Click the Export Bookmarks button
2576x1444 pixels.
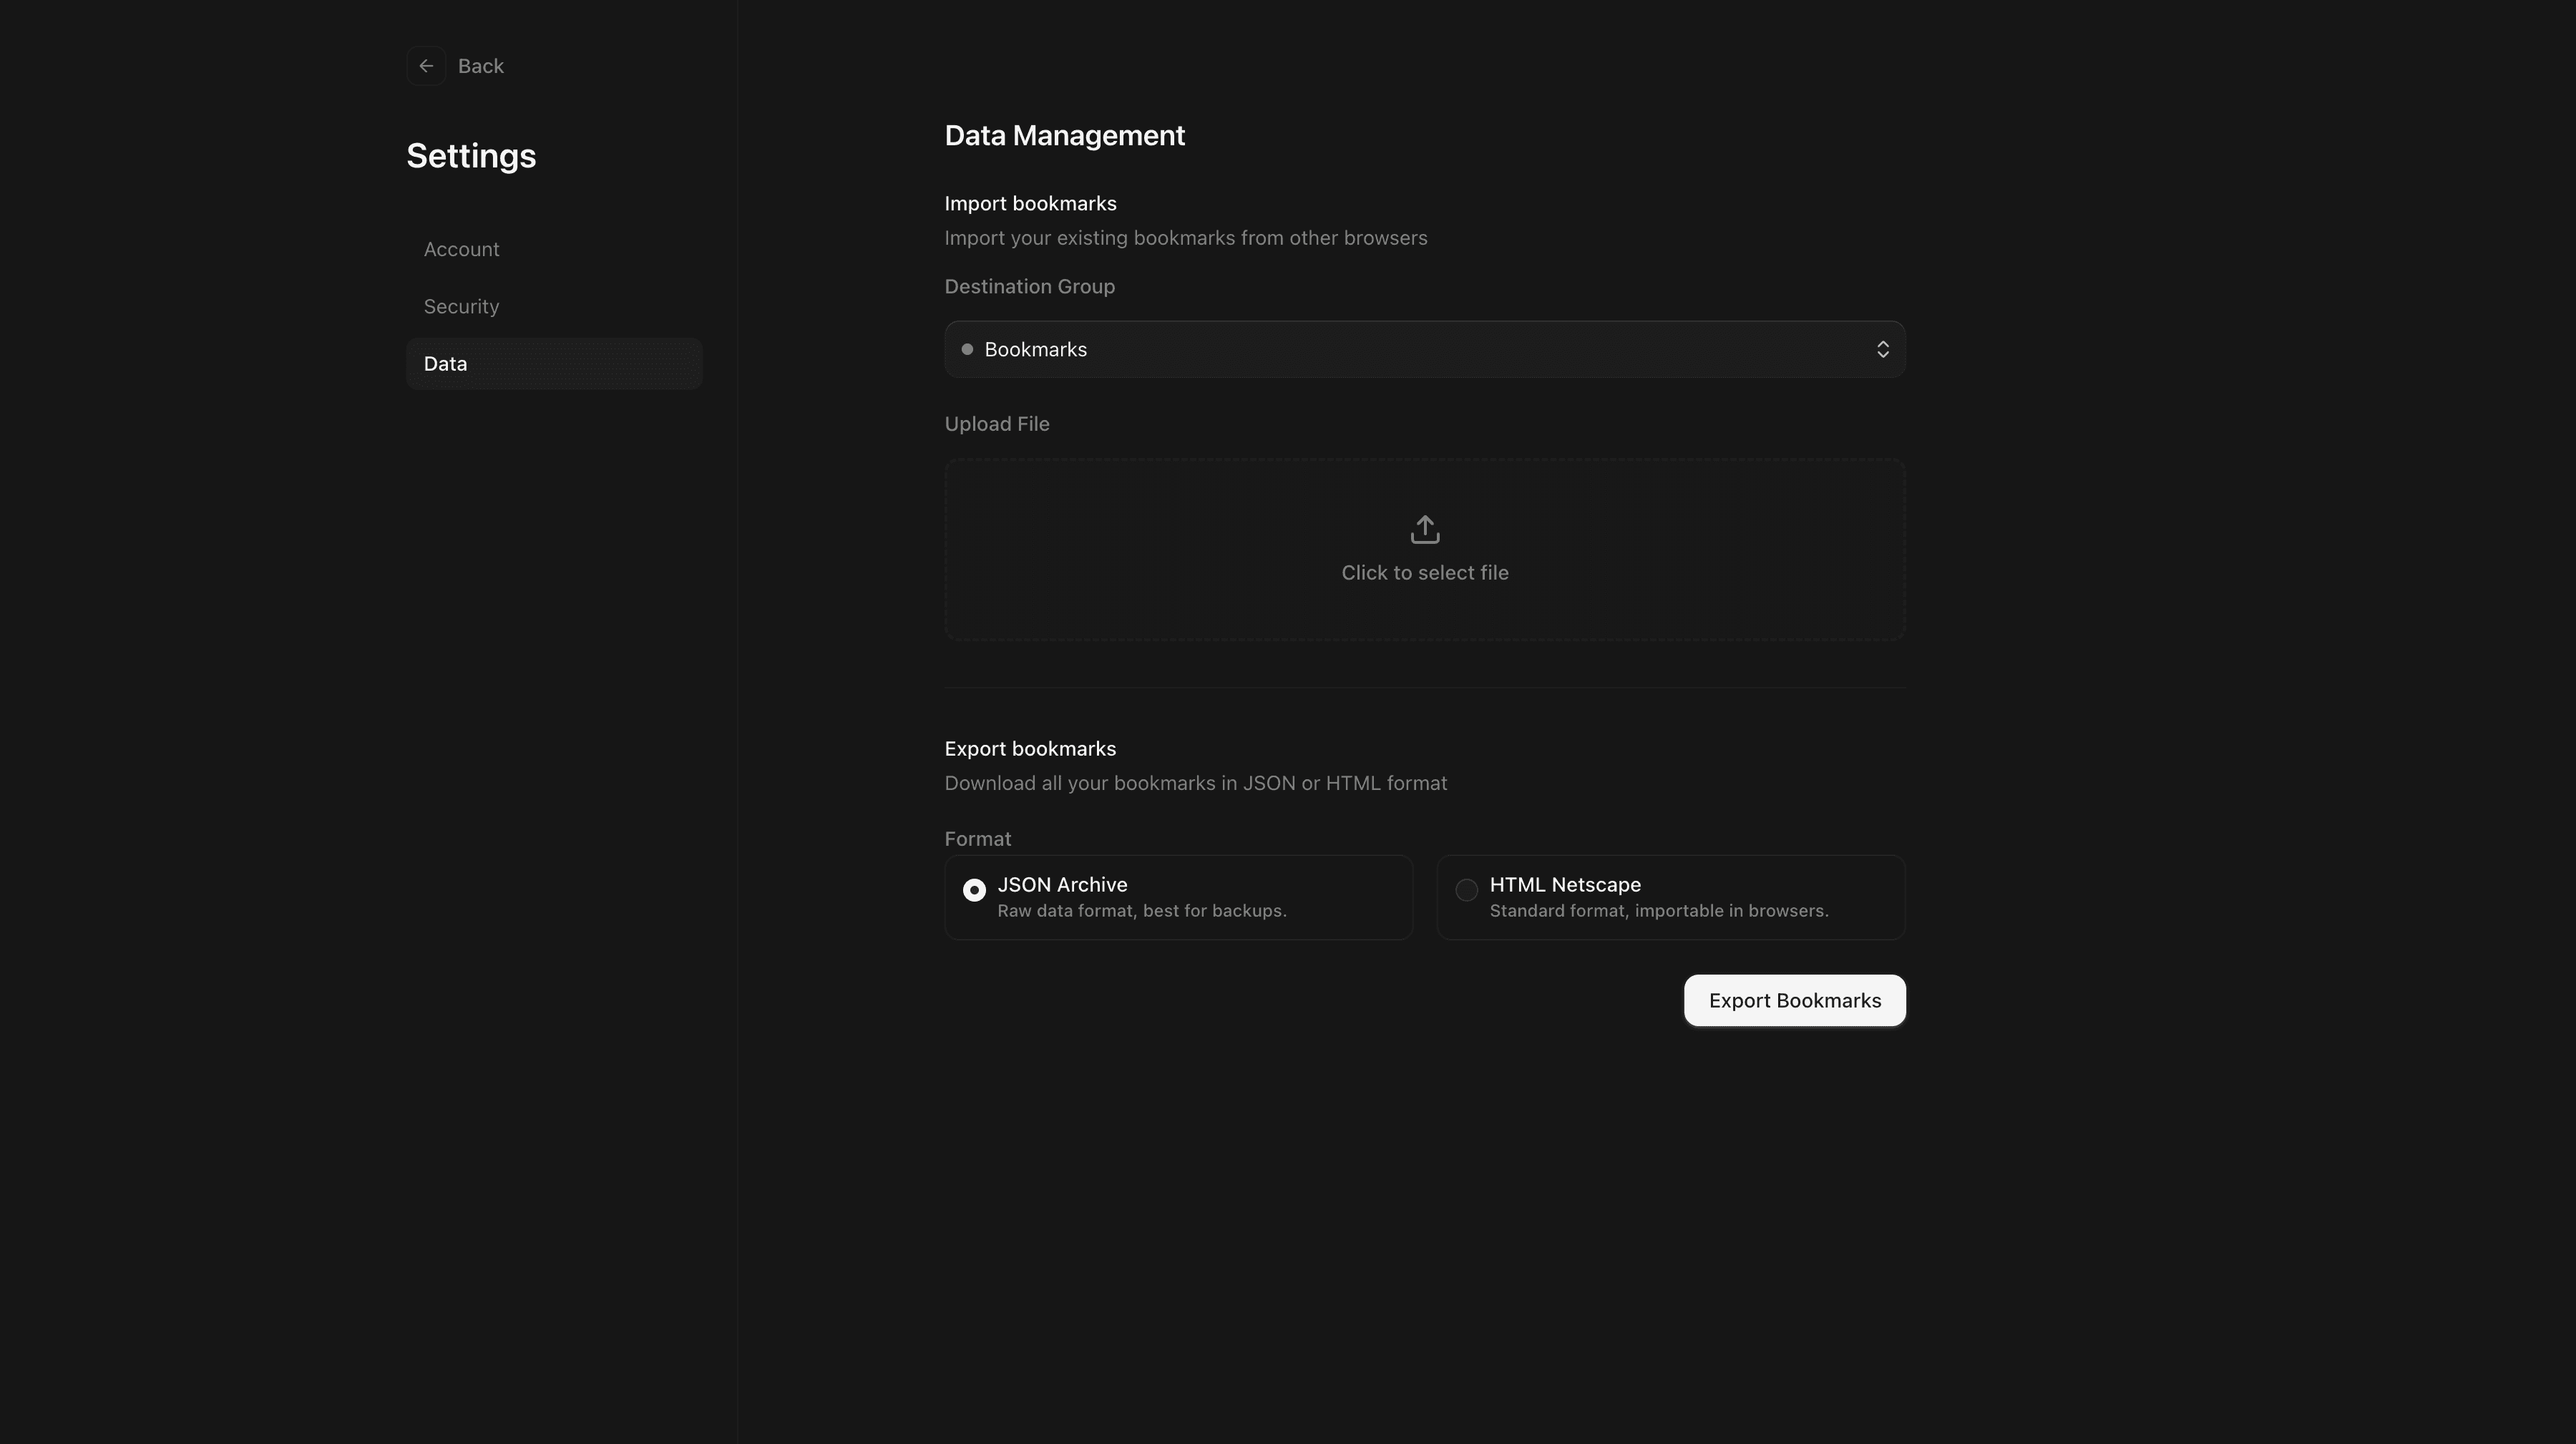click(1794, 1000)
